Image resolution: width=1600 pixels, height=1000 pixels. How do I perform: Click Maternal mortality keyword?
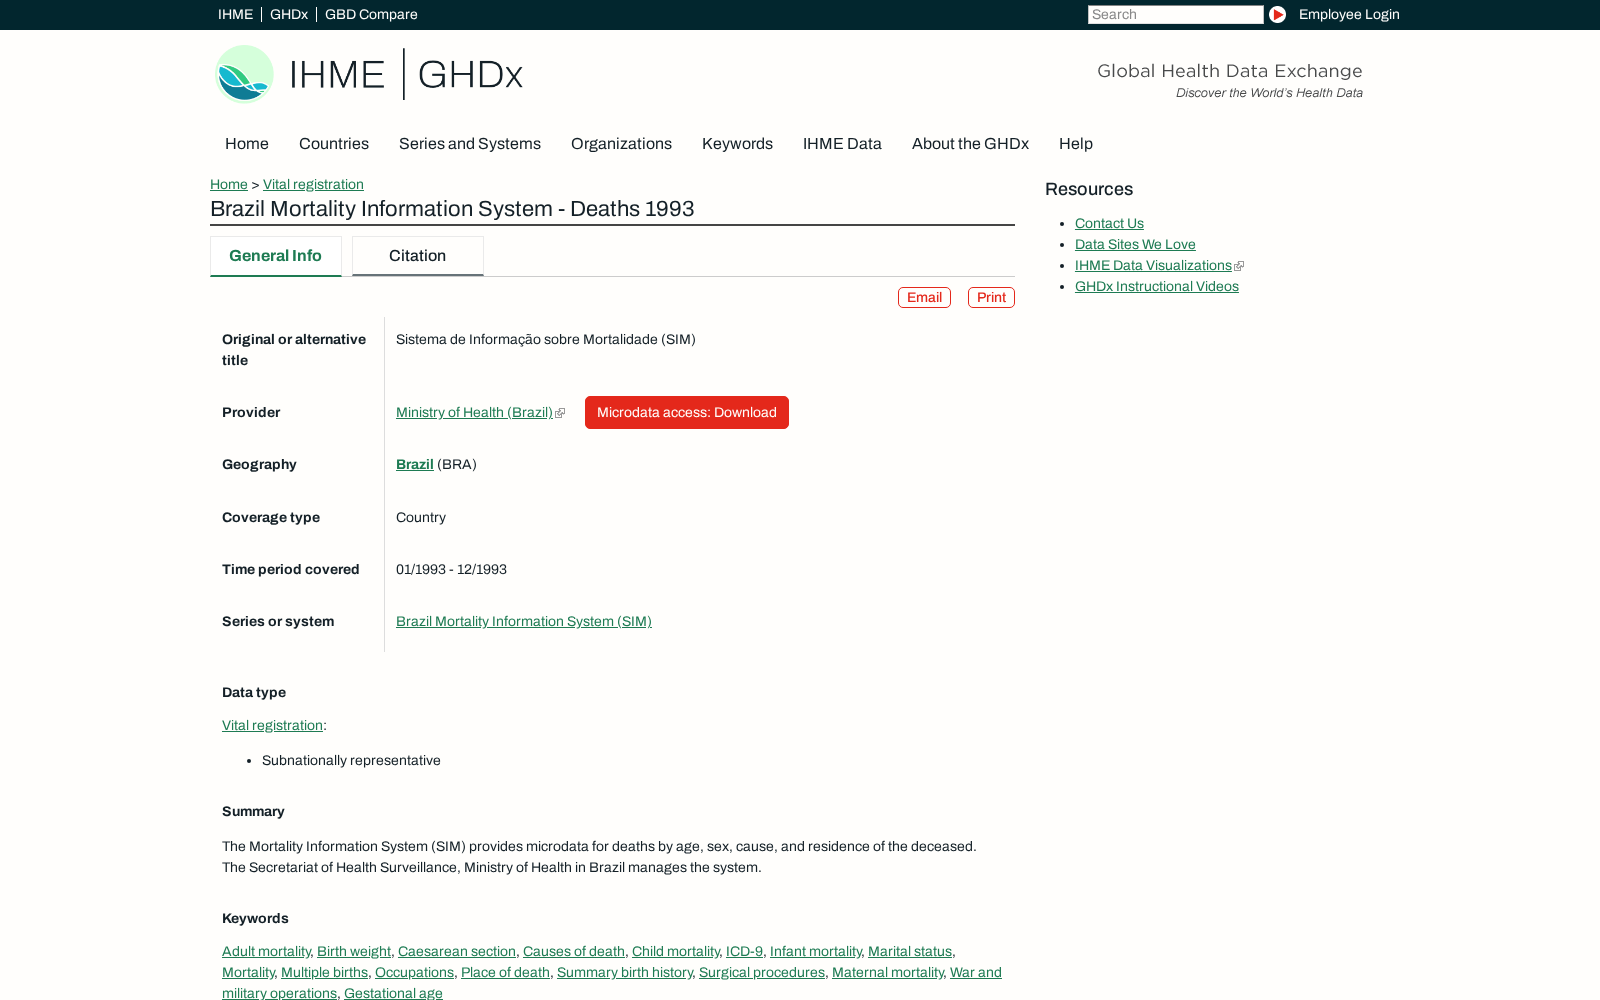click(888, 973)
